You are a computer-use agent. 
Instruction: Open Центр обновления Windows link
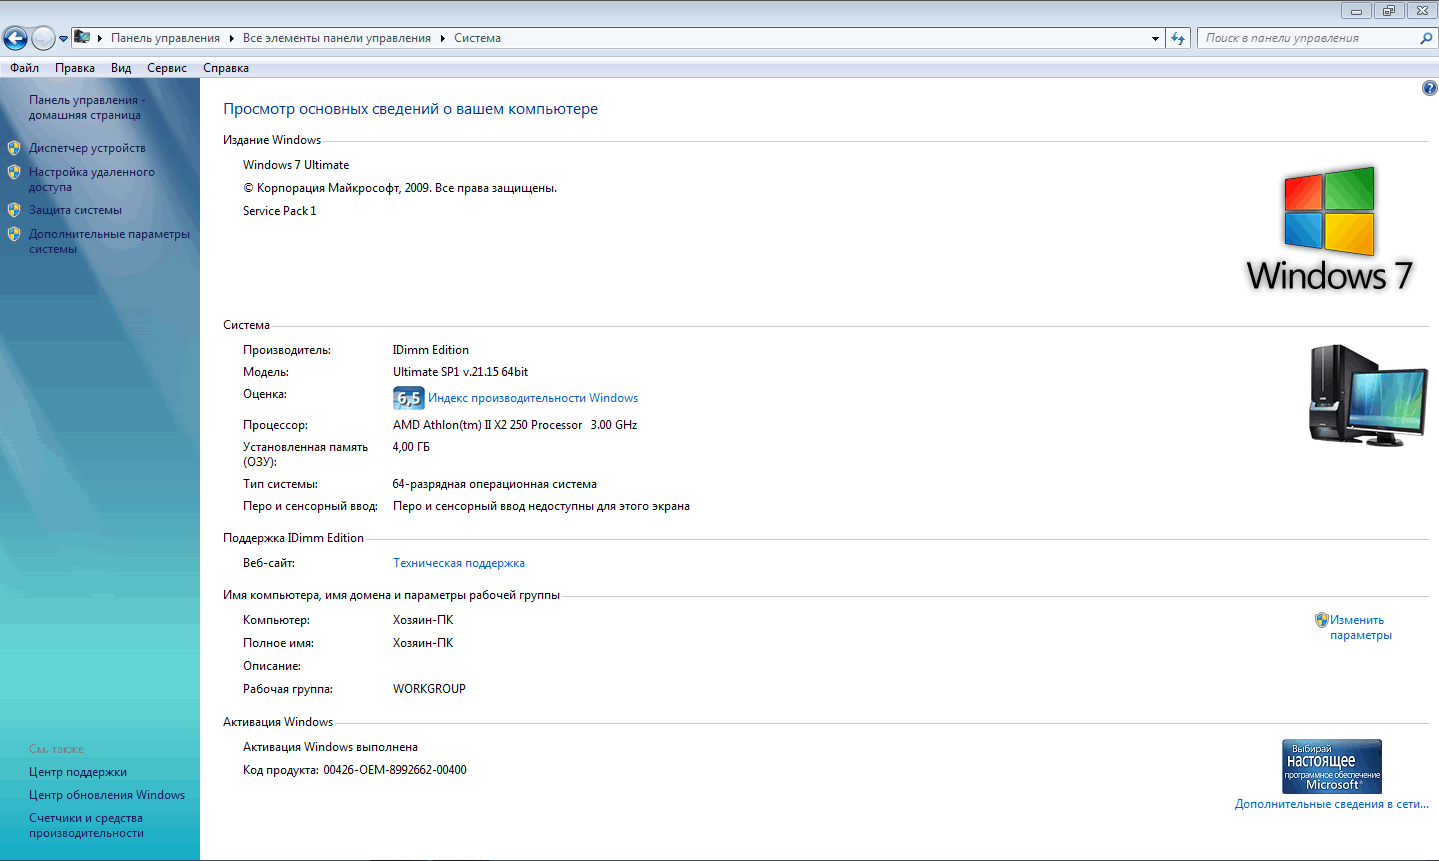click(107, 795)
